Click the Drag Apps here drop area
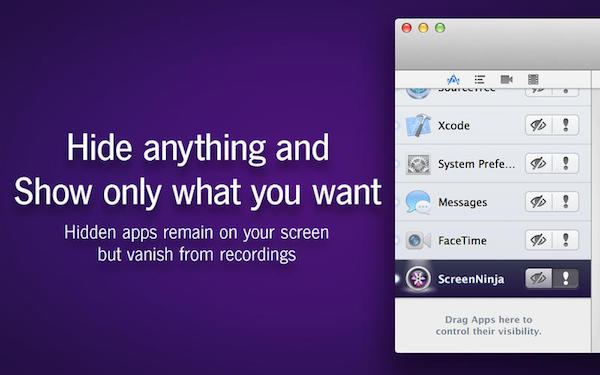600x375 pixels. (x=492, y=325)
